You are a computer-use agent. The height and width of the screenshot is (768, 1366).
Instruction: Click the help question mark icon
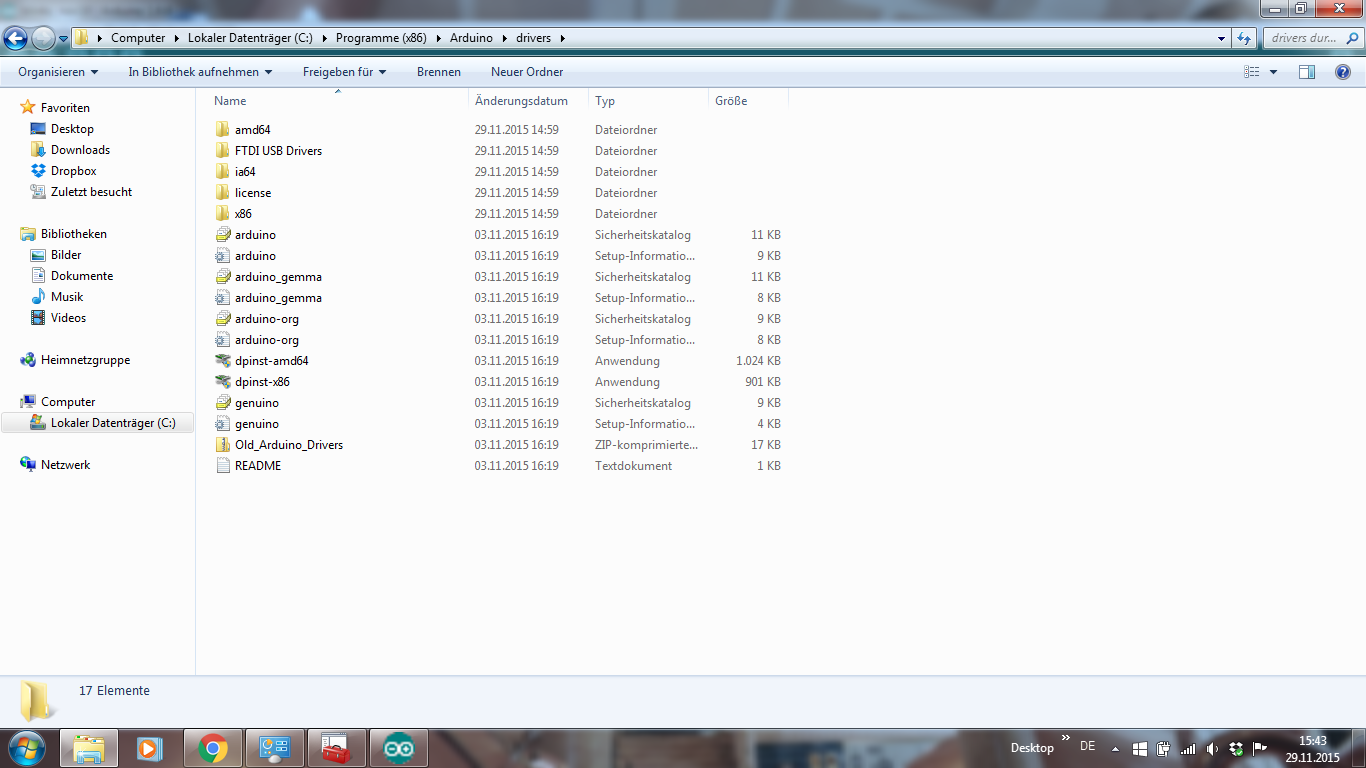(1343, 72)
